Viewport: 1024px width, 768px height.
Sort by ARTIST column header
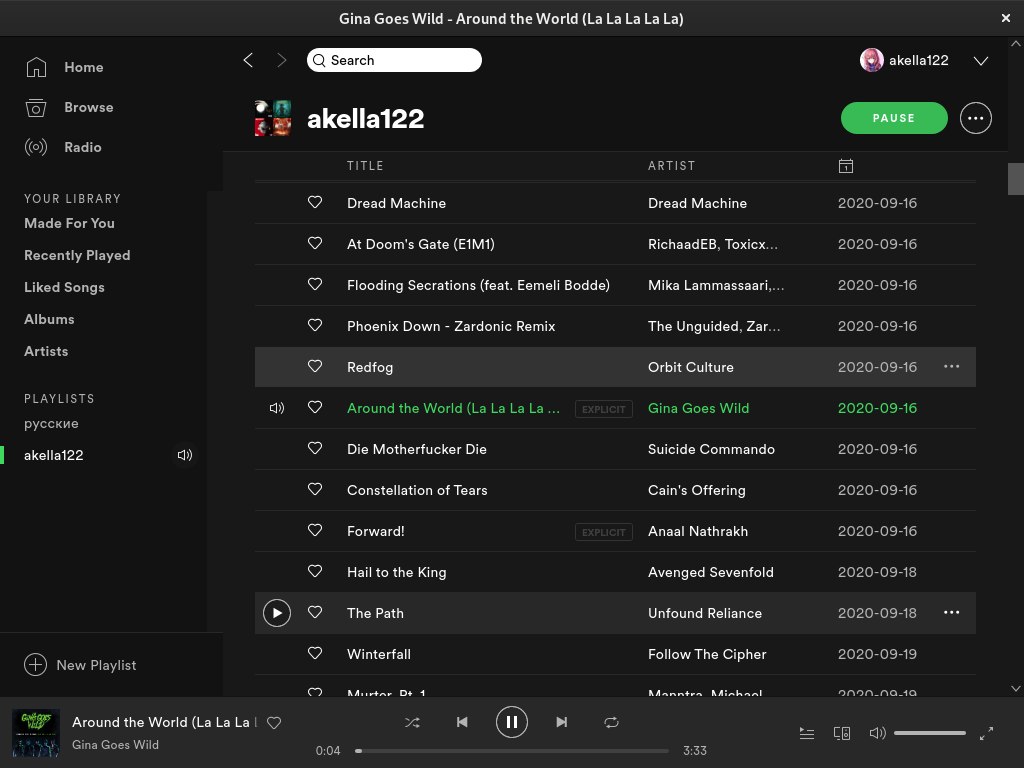[671, 166]
